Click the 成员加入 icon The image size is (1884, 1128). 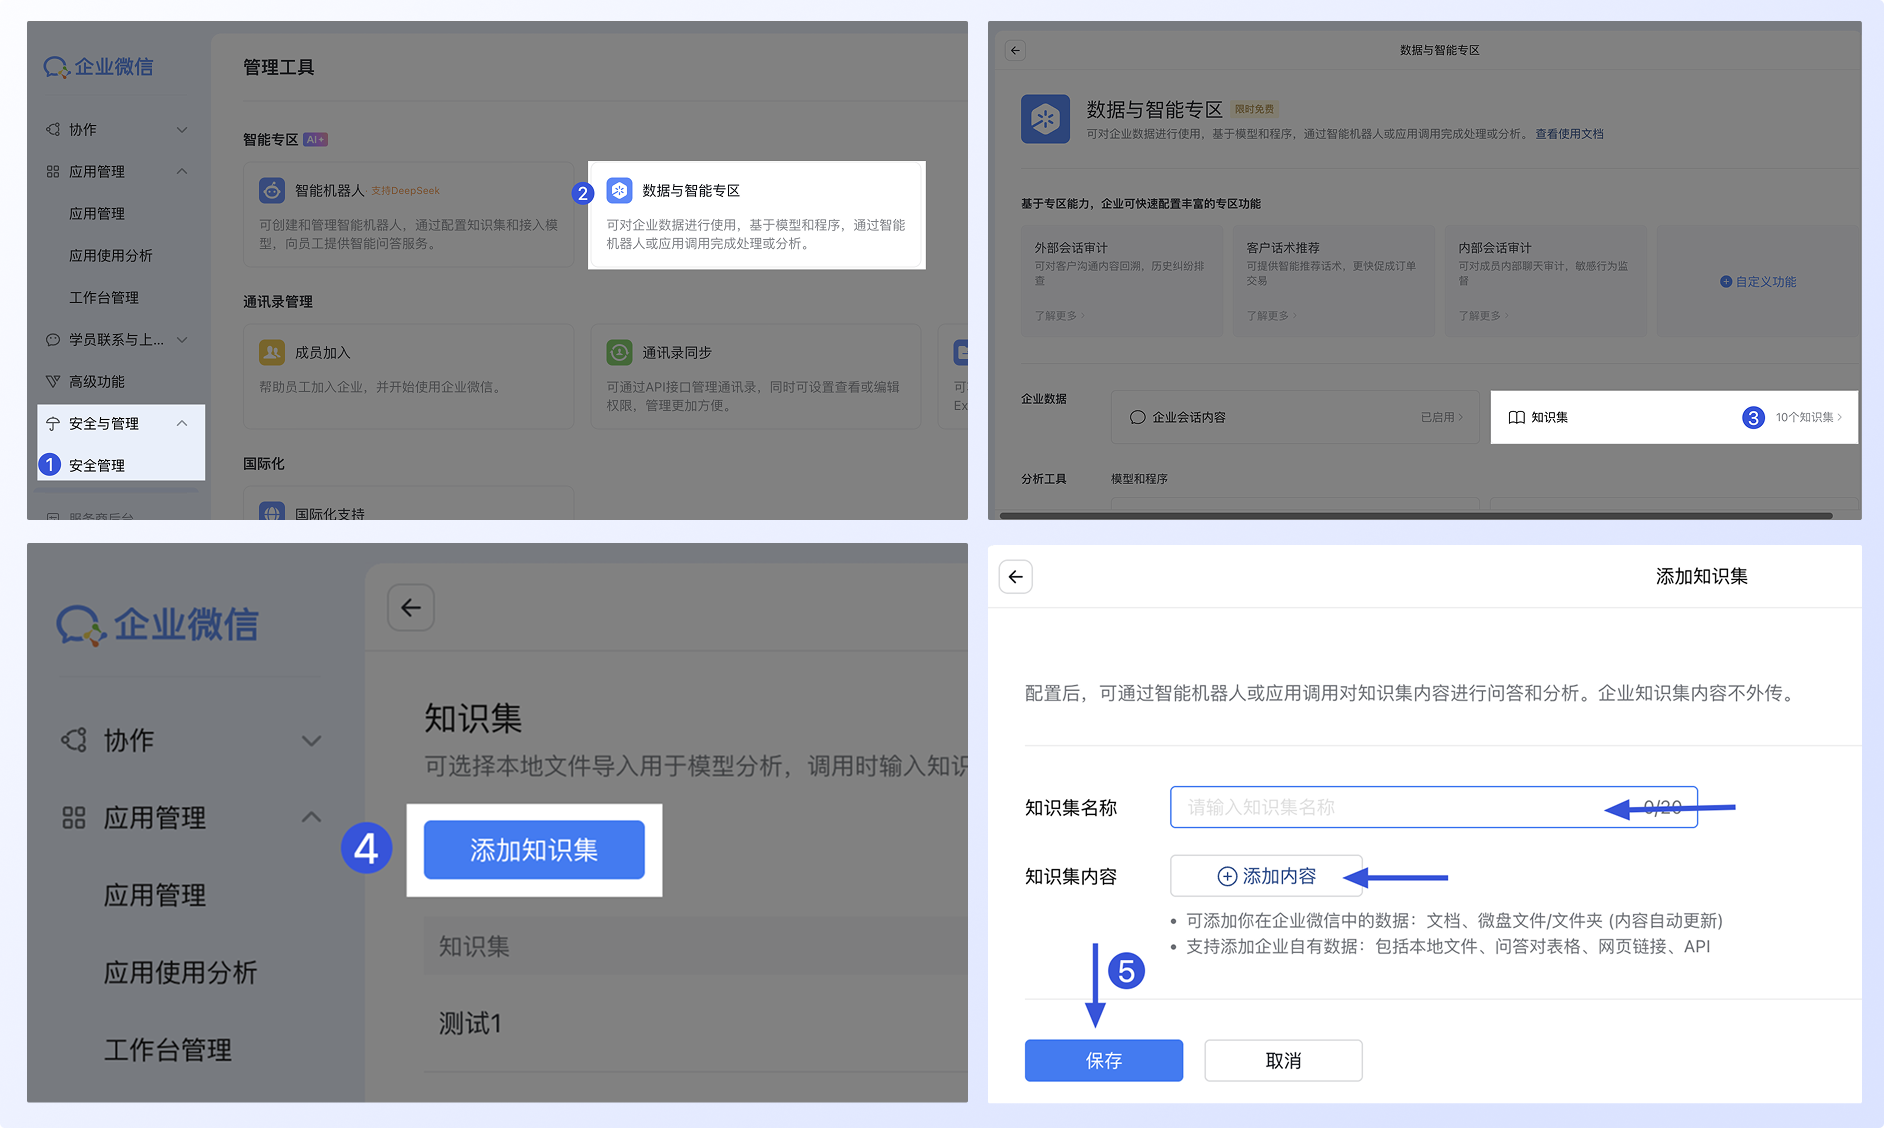(272, 352)
